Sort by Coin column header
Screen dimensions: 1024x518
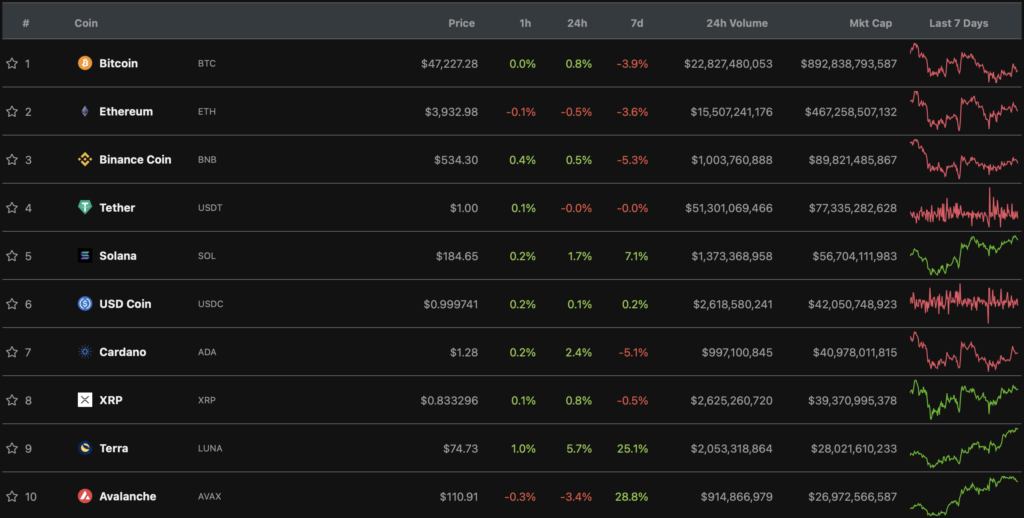(x=86, y=23)
